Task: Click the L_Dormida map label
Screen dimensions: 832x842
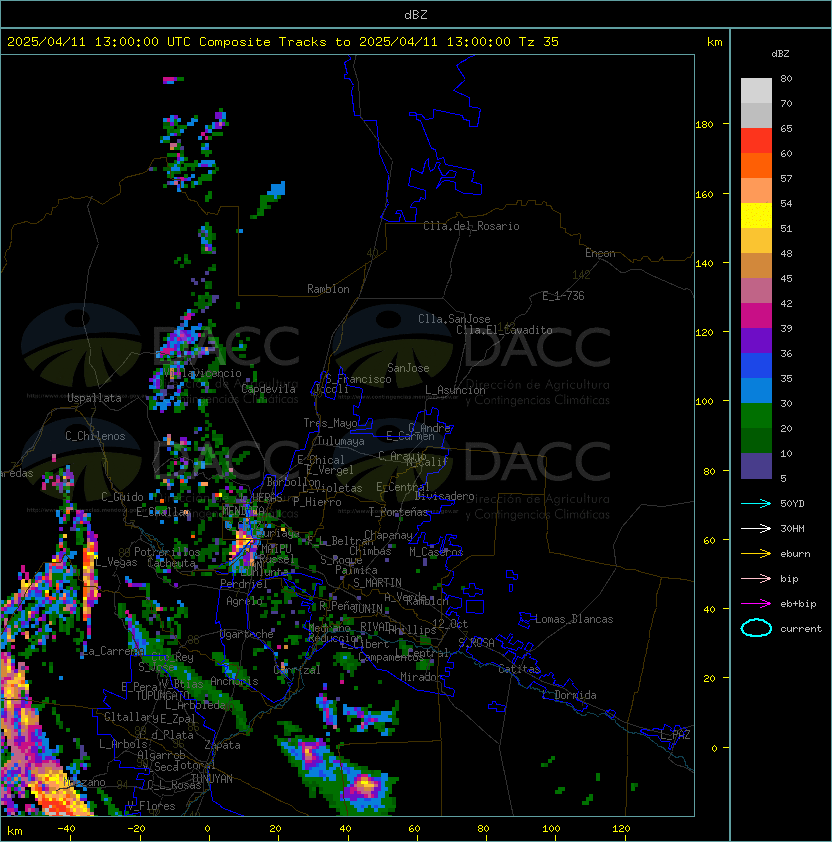Action: tap(569, 695)
